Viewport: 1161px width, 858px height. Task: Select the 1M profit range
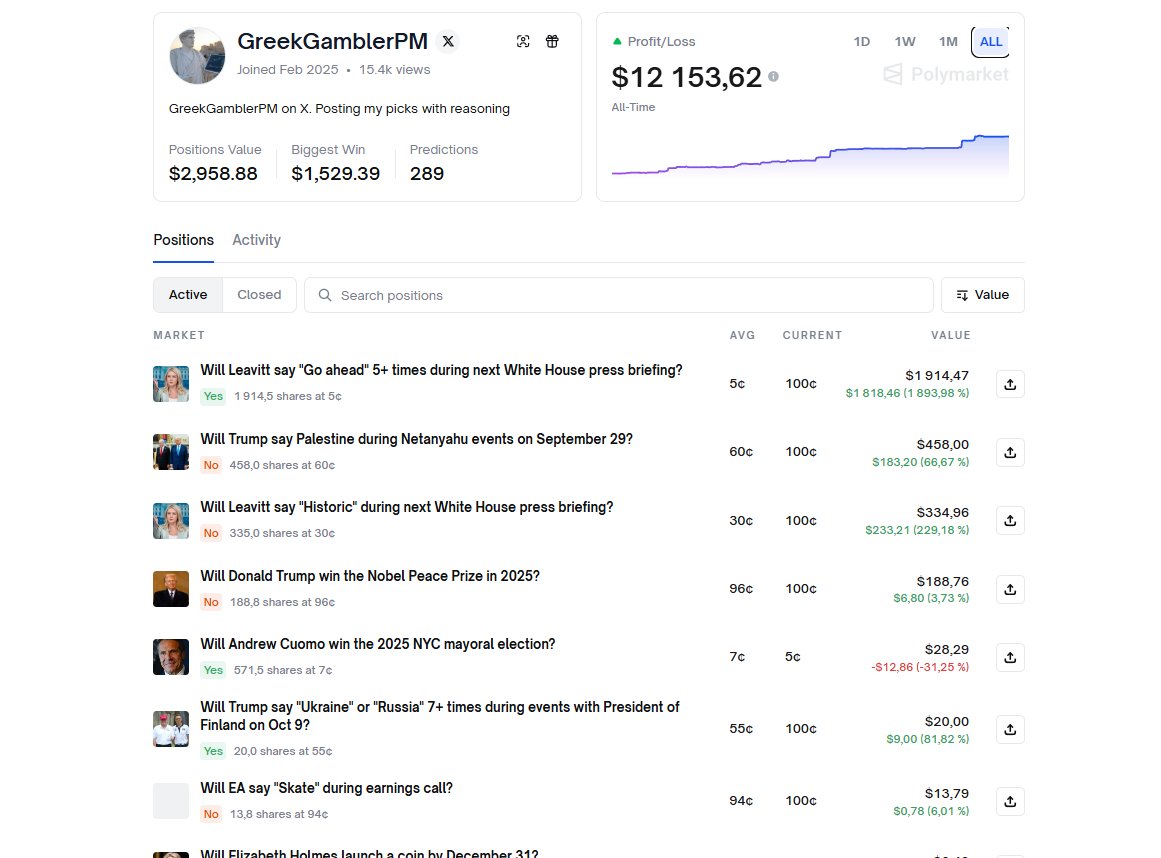click(948, 41)
